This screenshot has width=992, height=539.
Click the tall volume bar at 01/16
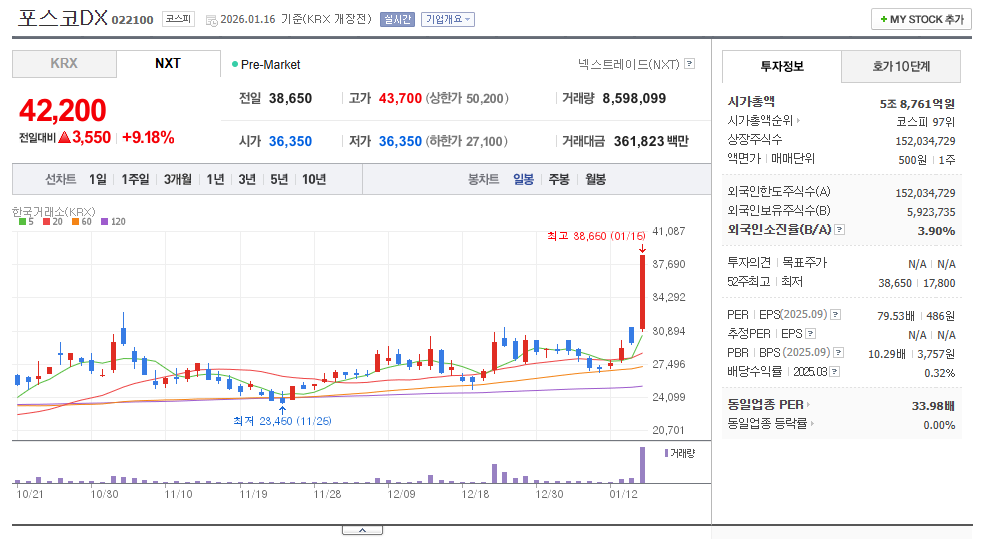point(643,465)
